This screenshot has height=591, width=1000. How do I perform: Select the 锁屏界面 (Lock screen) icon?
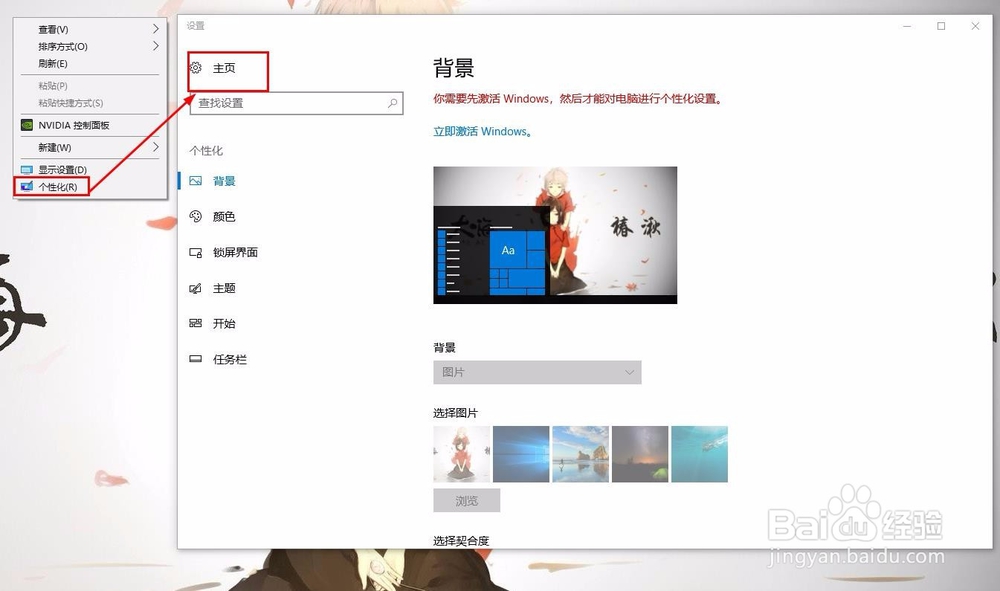coord(196,252)
